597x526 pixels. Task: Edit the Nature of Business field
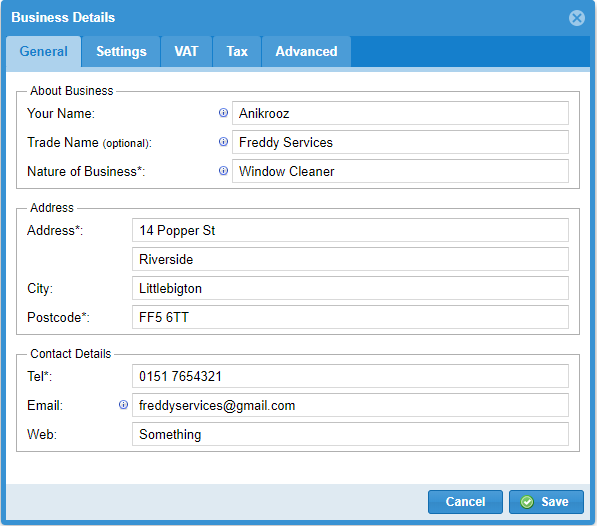400,171
